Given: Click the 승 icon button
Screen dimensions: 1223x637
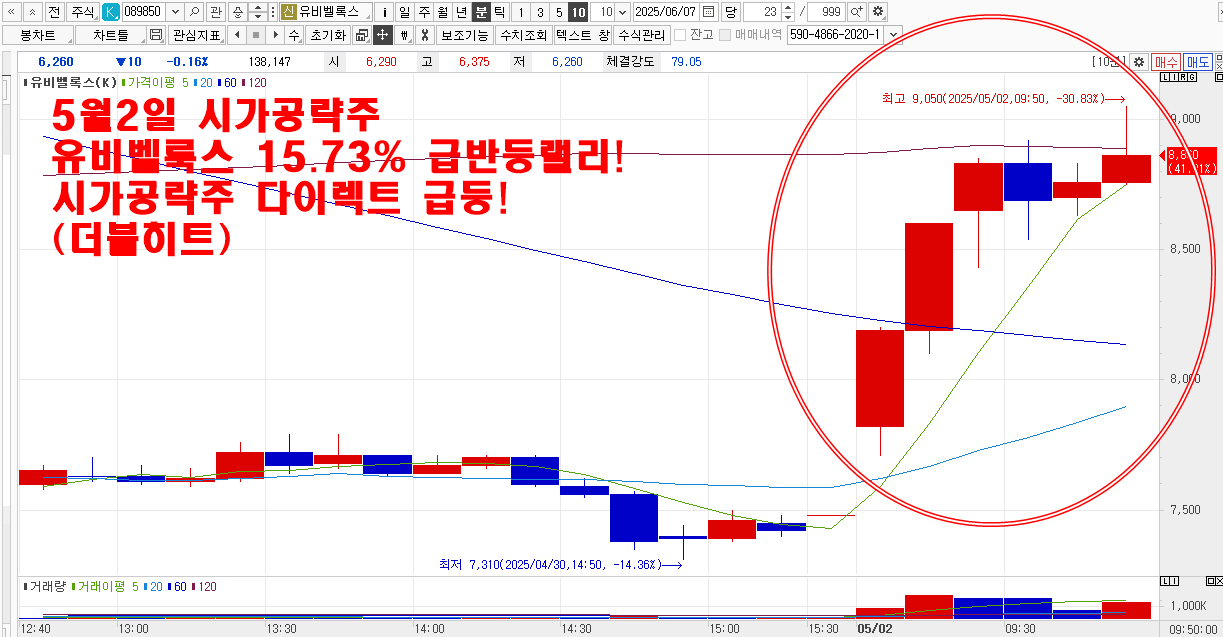Looking at the screenshot, I should [x=237, y=12].
